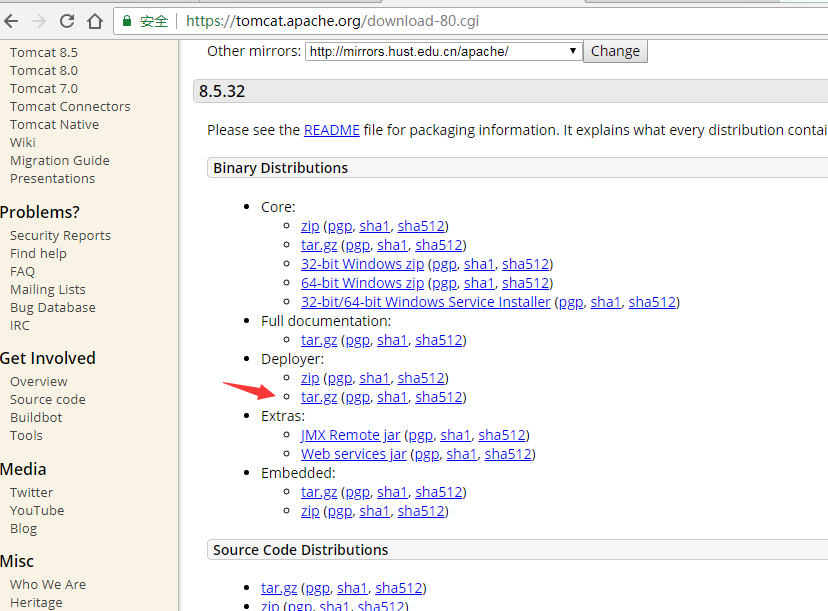Screen dimensions: 828x611
Task: Download the 64-bit Windows zip
Action: pyautogui.click(x=362, y=283)
